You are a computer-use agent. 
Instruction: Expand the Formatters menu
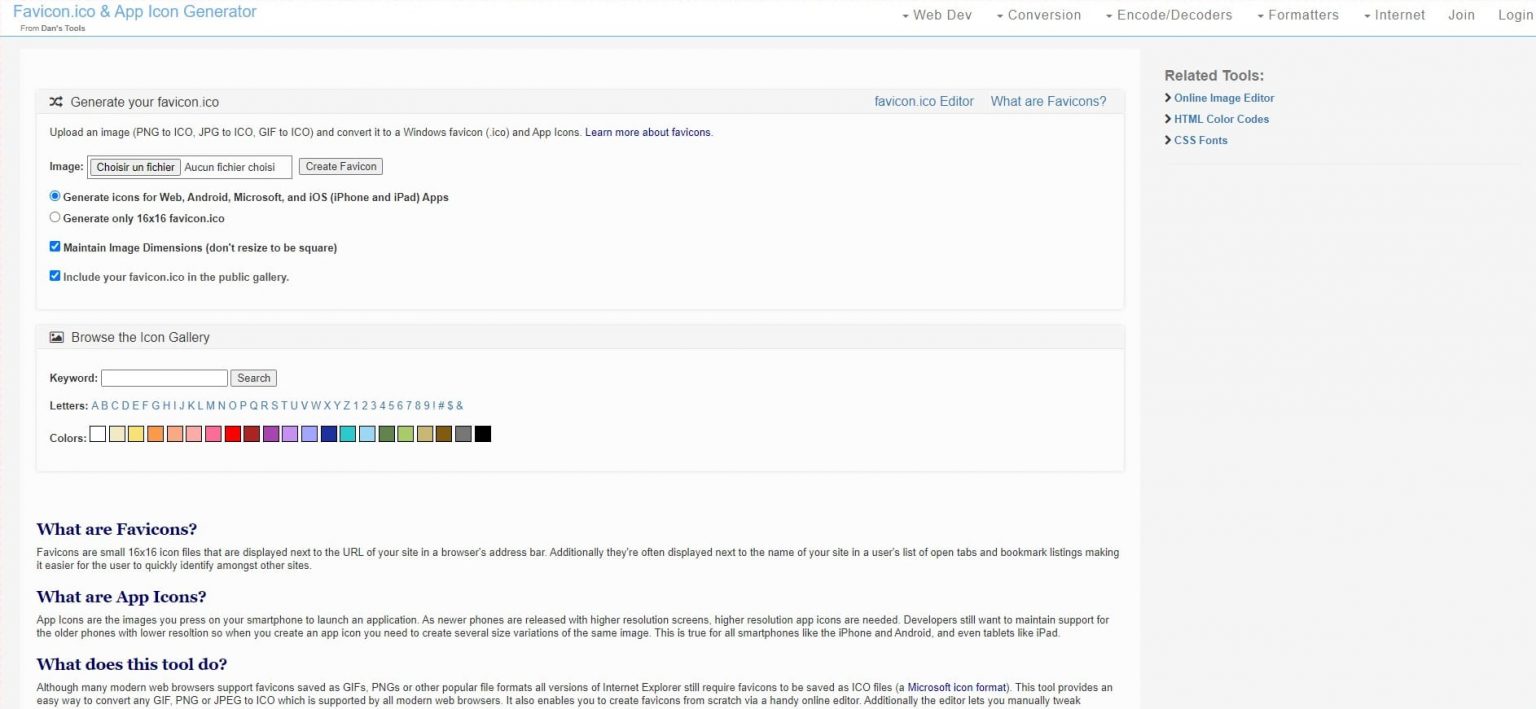point(1297,15)
